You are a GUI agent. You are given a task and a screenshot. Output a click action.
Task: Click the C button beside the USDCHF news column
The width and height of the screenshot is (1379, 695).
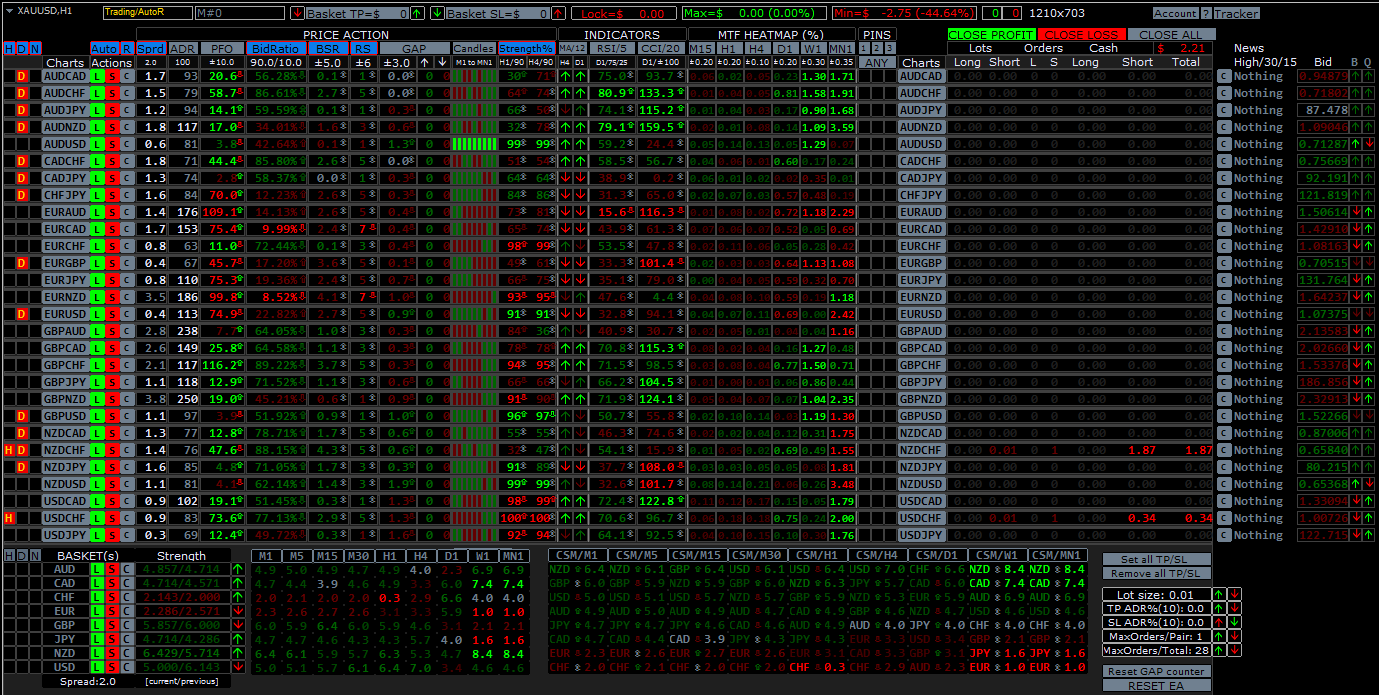point(1223,518)
